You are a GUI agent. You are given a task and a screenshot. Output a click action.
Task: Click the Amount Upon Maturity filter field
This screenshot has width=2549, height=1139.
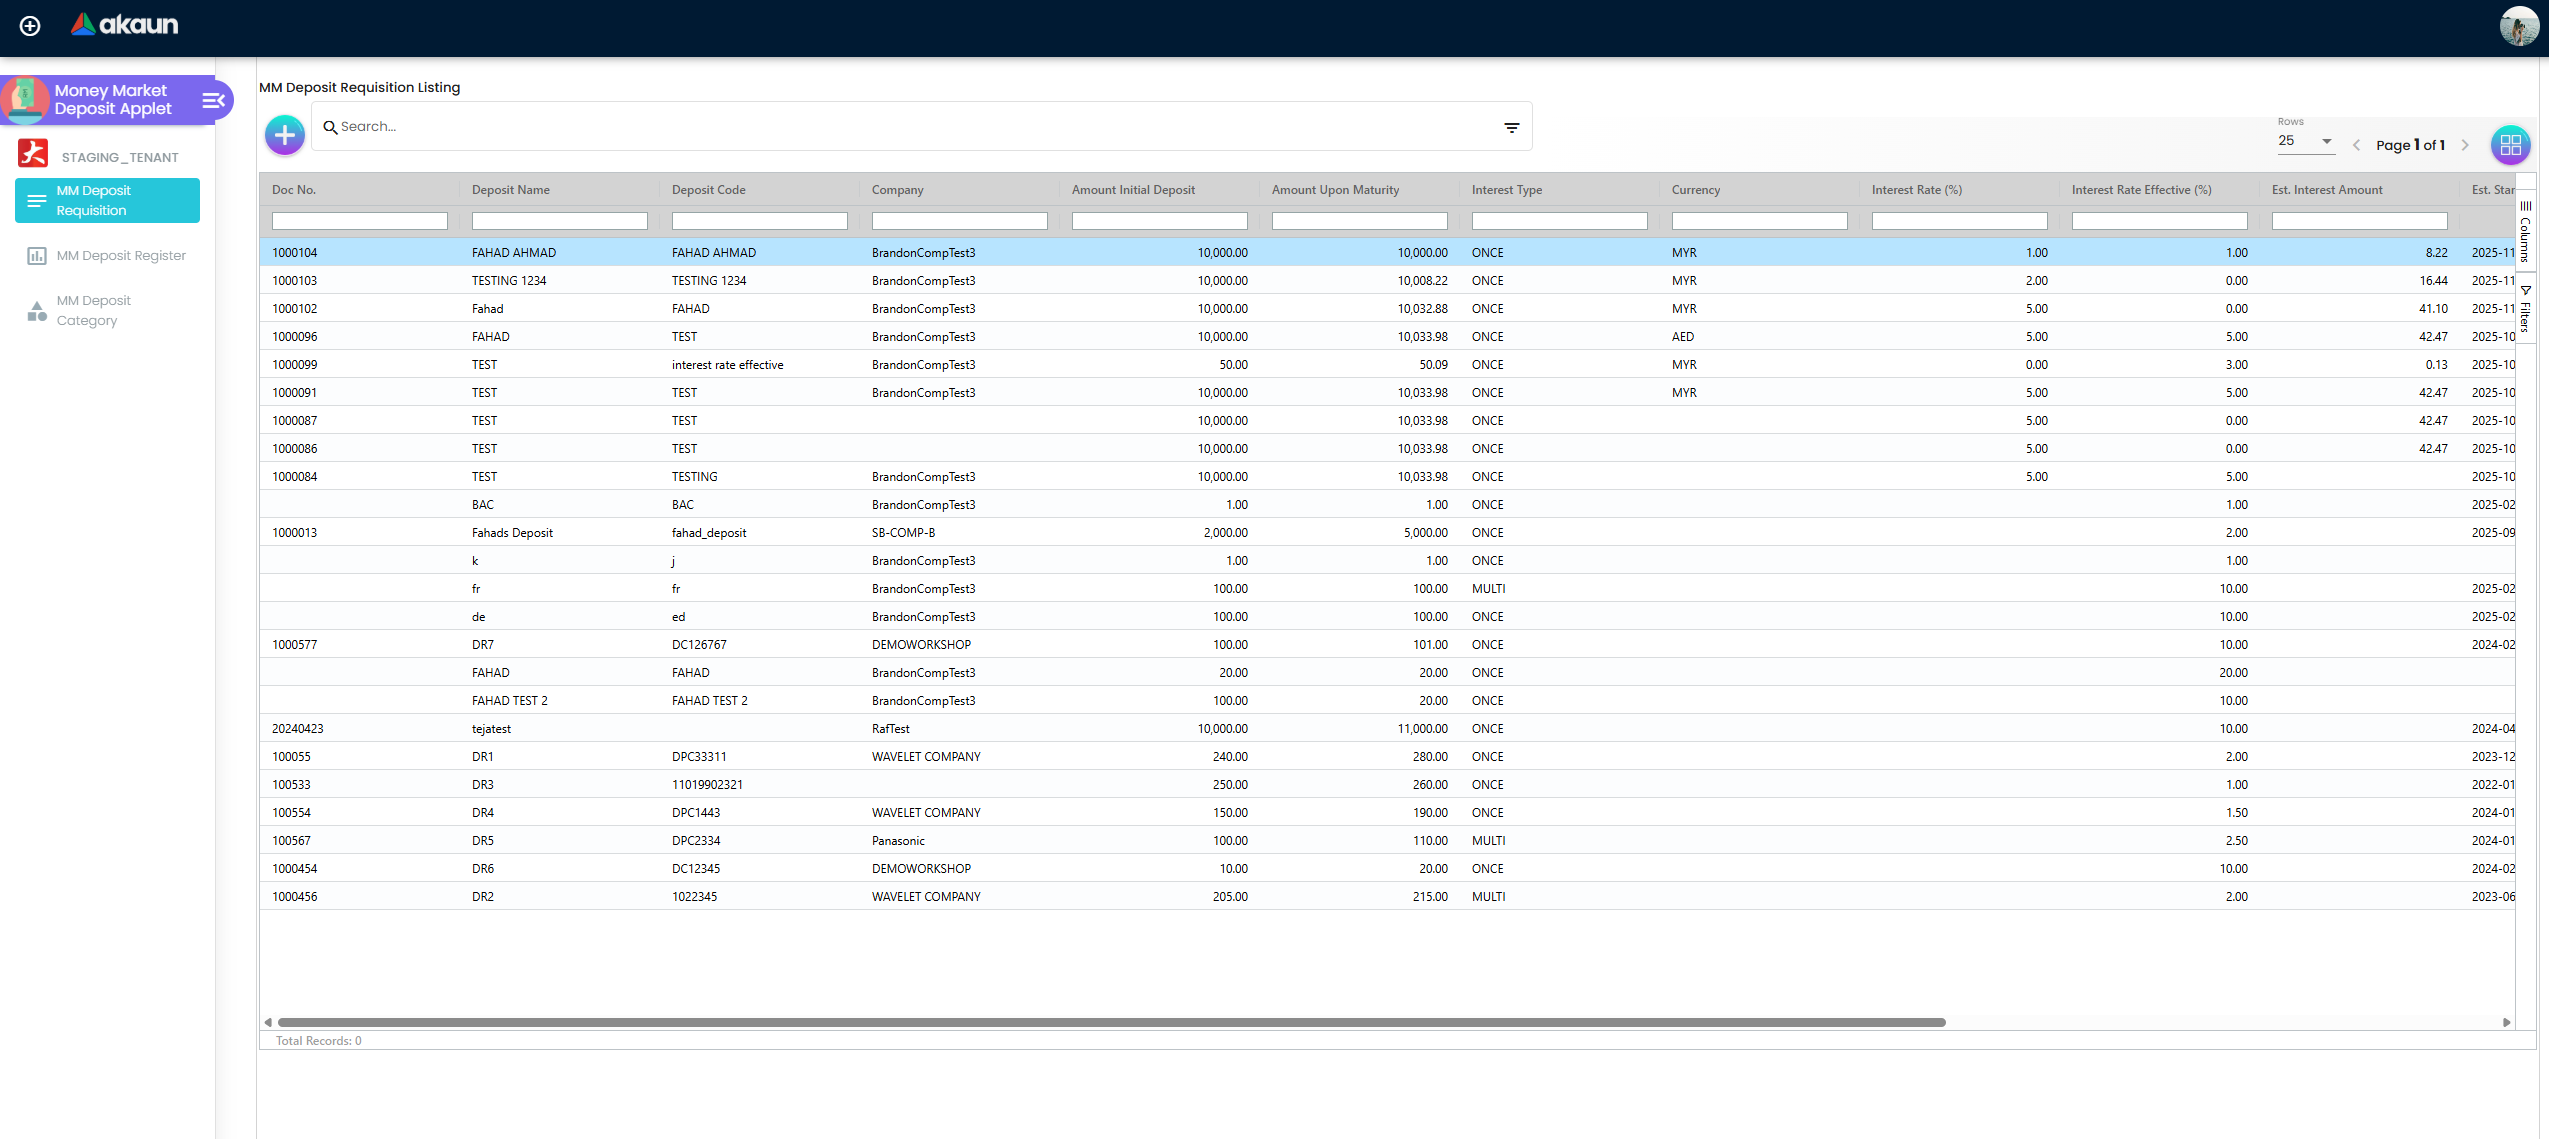click(1360, 221)
